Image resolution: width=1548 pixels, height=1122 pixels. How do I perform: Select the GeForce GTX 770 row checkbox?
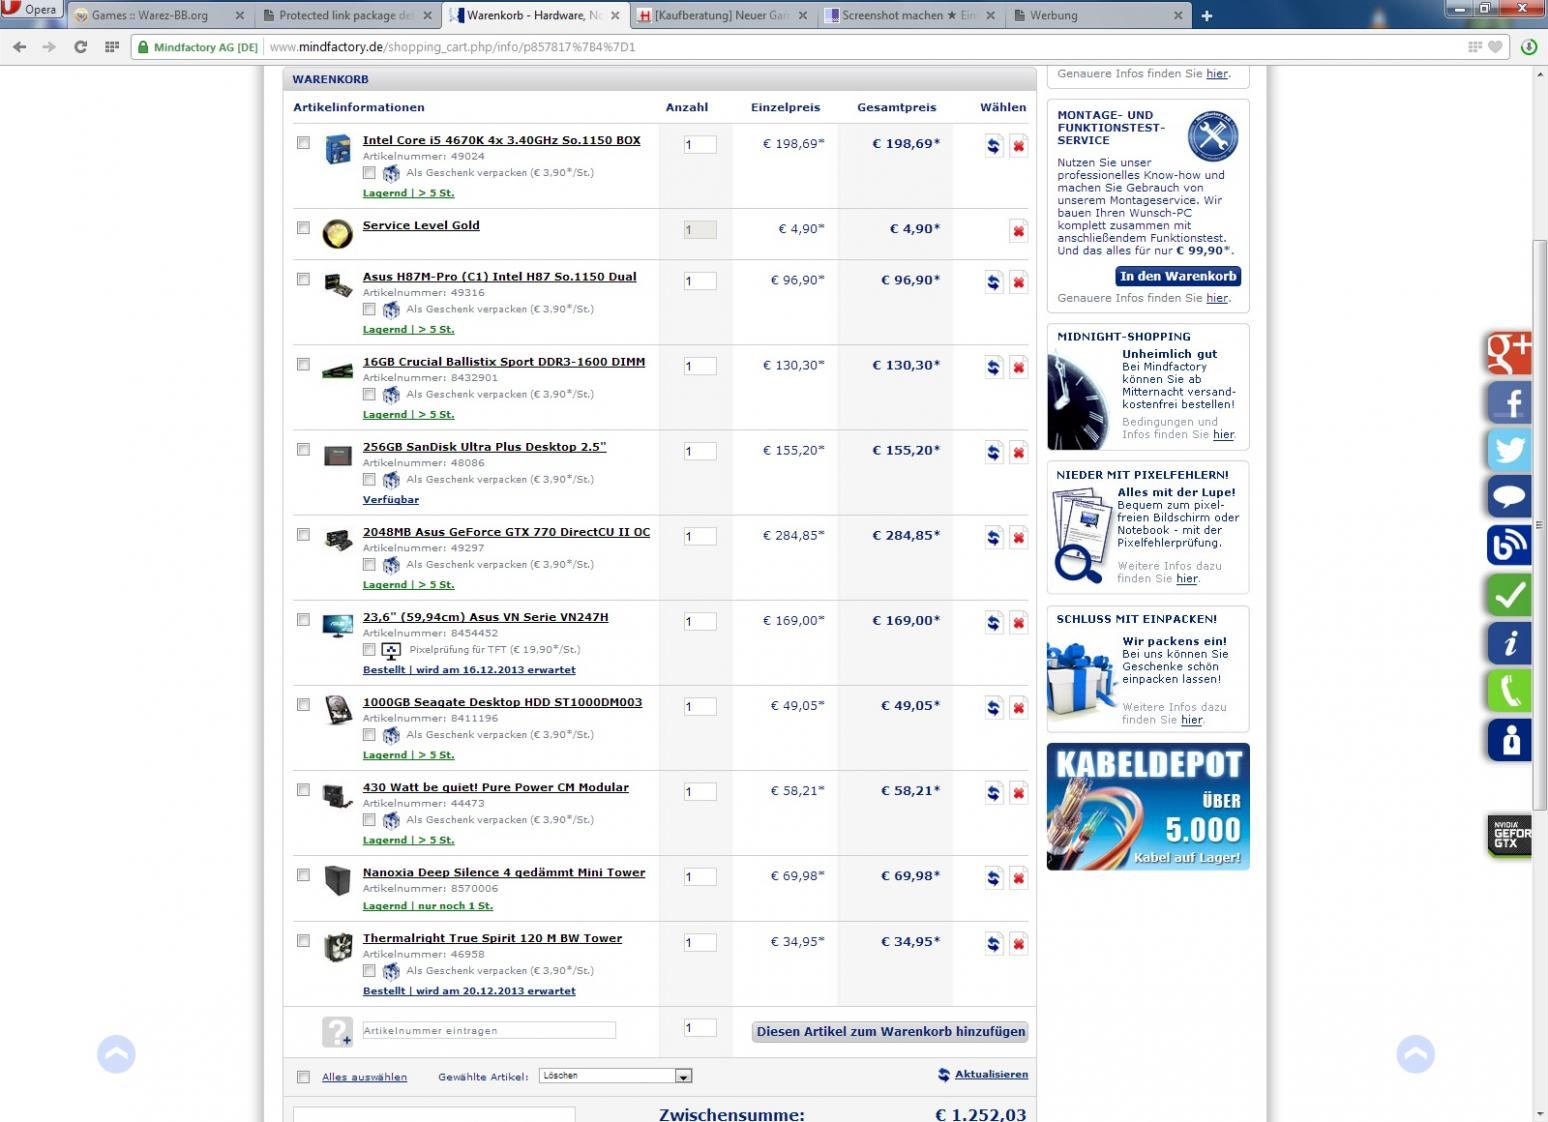(303, 534)
